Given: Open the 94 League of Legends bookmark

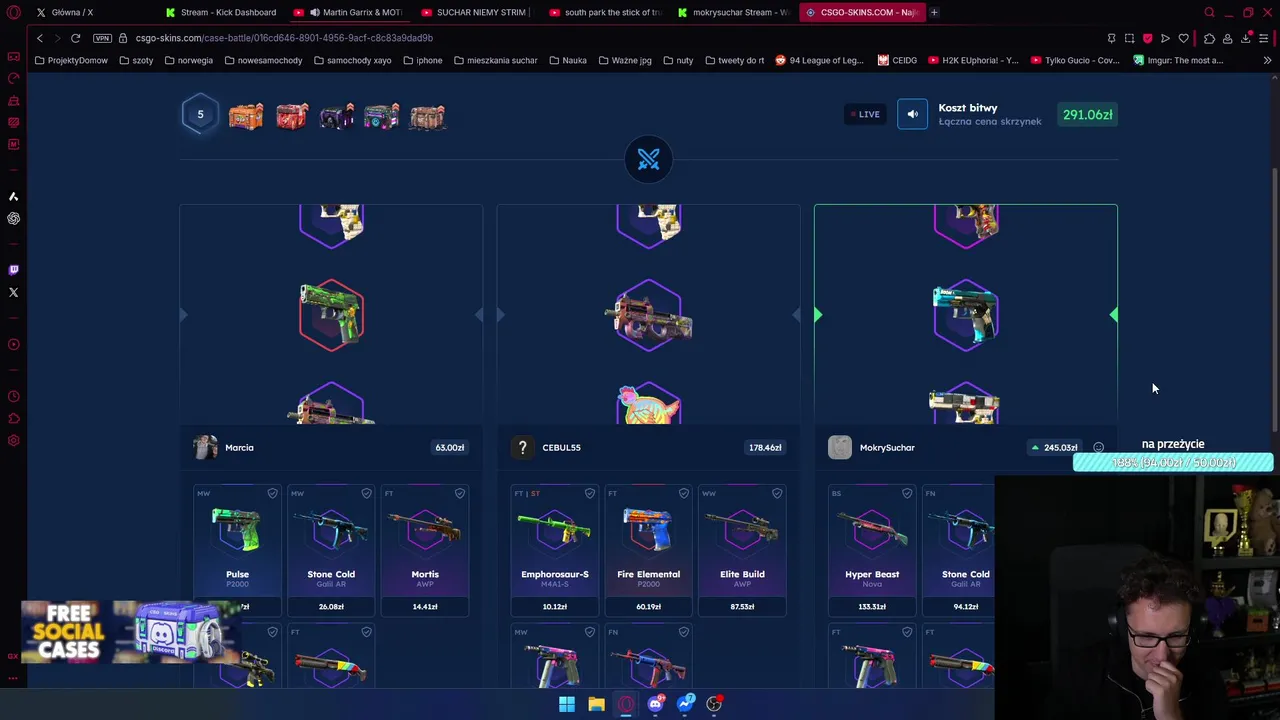Looking at the screenshot, I should (819, 60).
